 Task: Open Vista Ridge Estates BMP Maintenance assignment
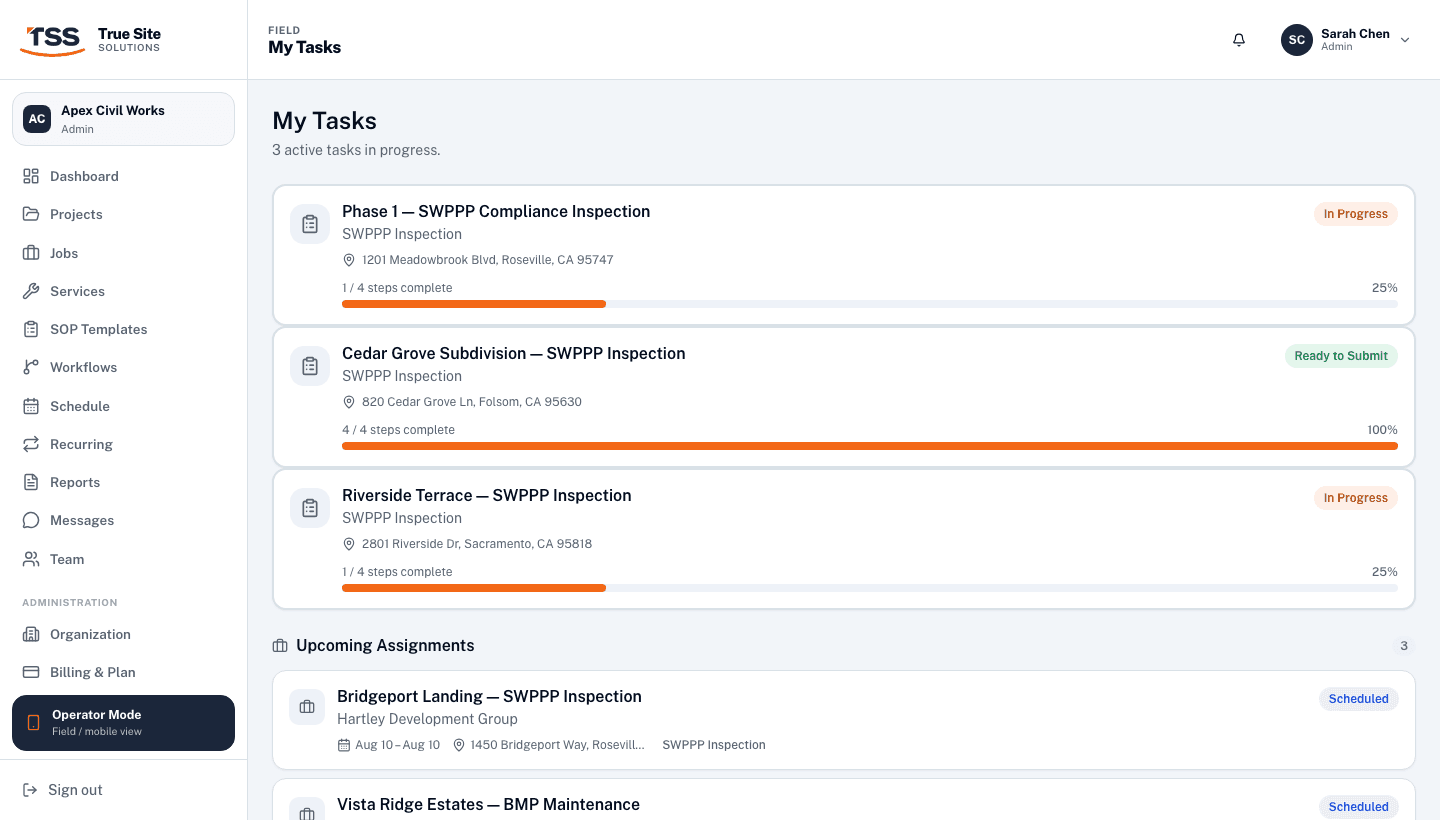point(844,800)
